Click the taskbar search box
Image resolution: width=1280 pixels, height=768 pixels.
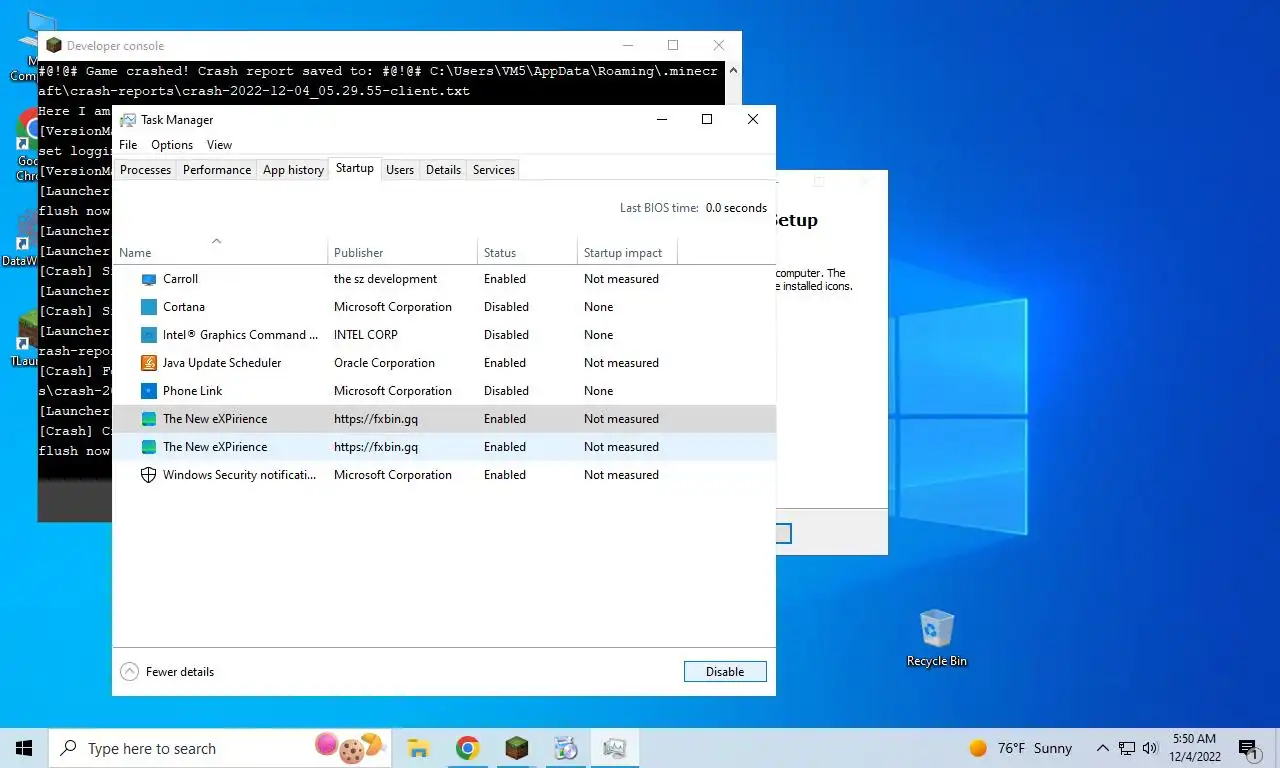220,748
